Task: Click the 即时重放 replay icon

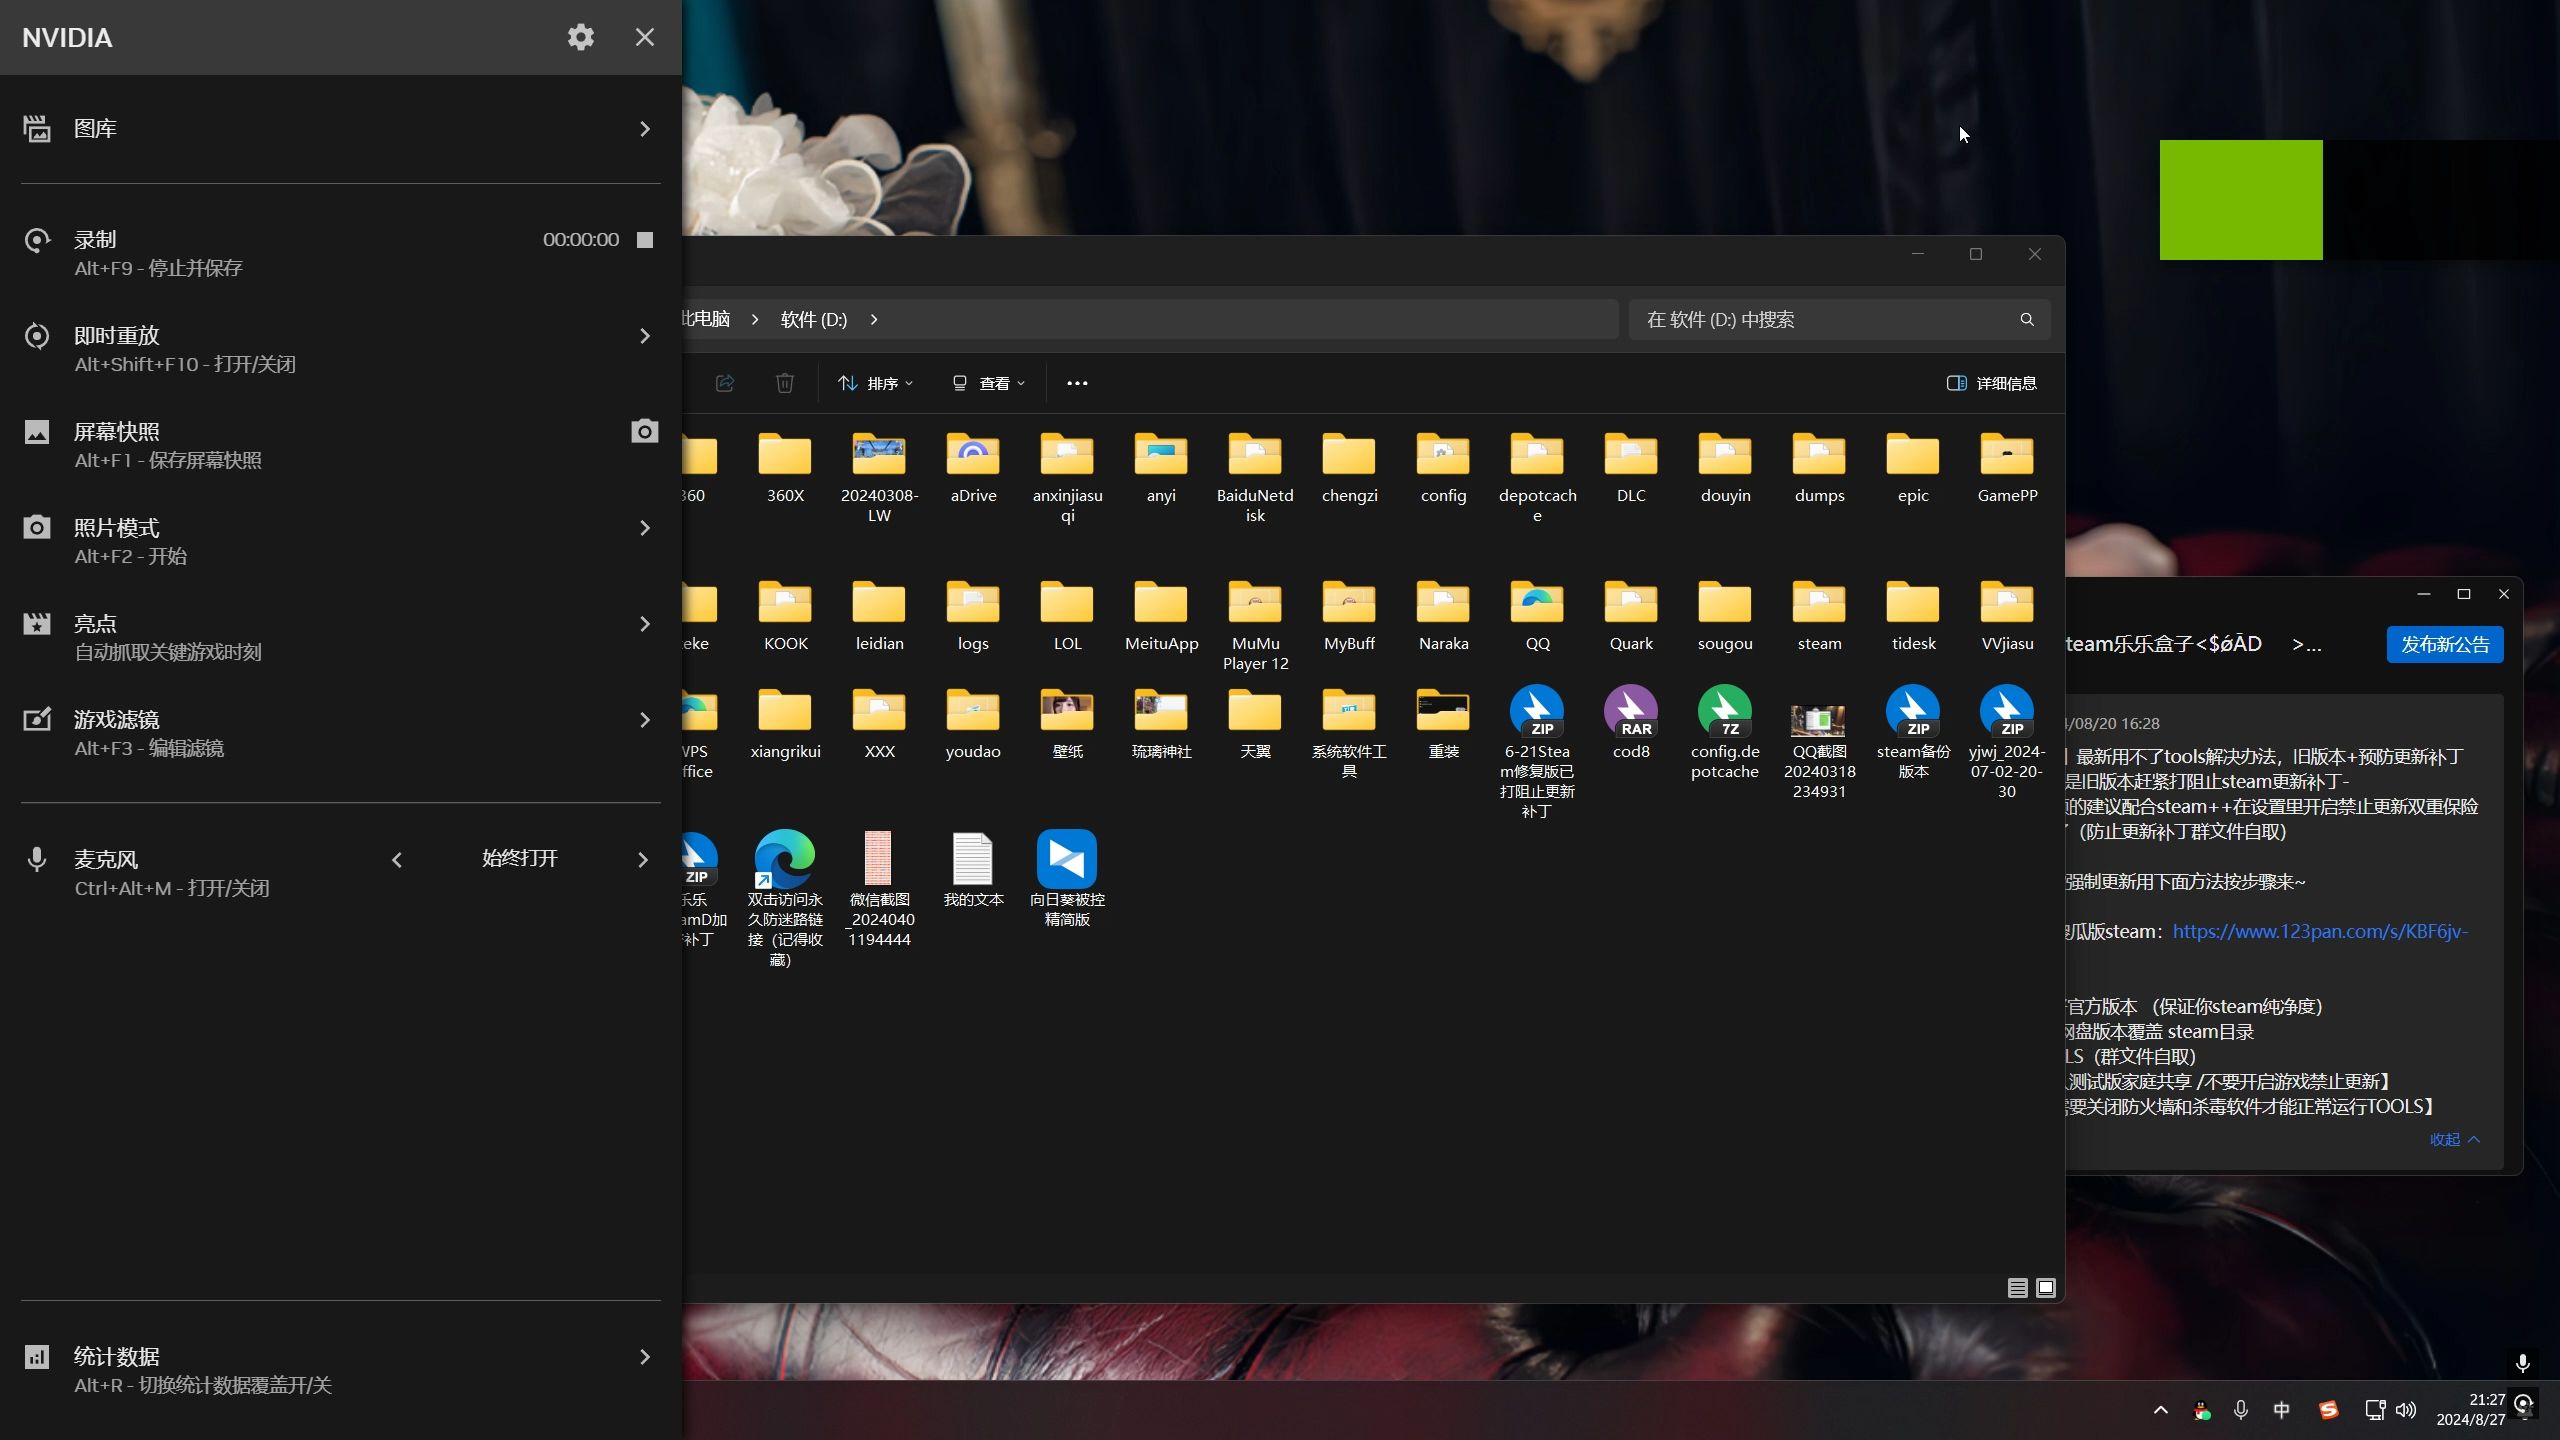Action: click(x=37, y=336)
